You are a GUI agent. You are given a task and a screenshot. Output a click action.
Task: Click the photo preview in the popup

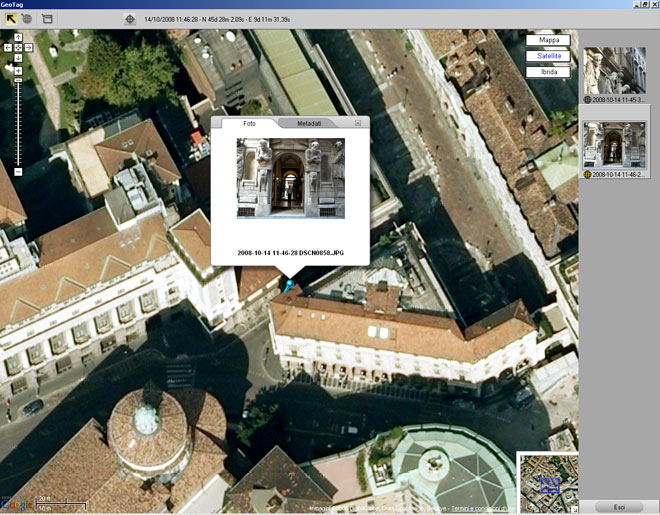pos(290,178)
